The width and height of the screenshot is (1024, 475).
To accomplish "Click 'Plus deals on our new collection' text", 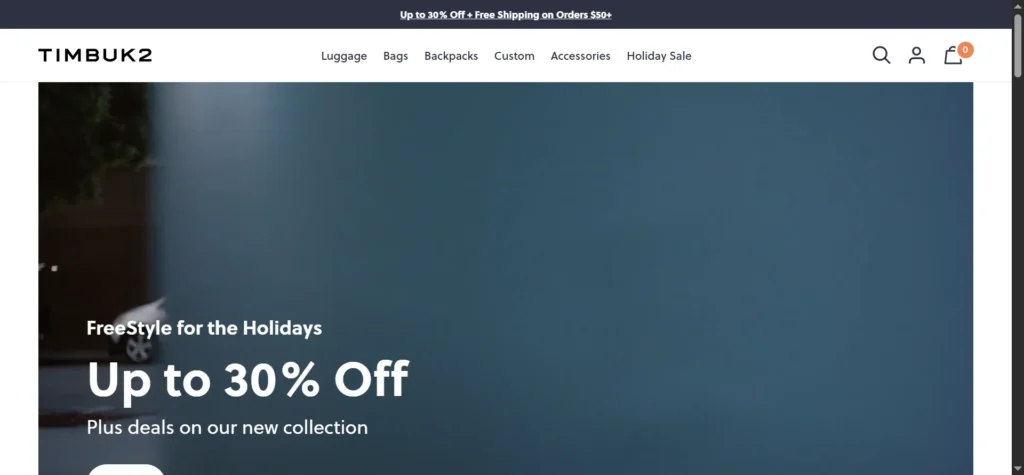I will point(227,427).
